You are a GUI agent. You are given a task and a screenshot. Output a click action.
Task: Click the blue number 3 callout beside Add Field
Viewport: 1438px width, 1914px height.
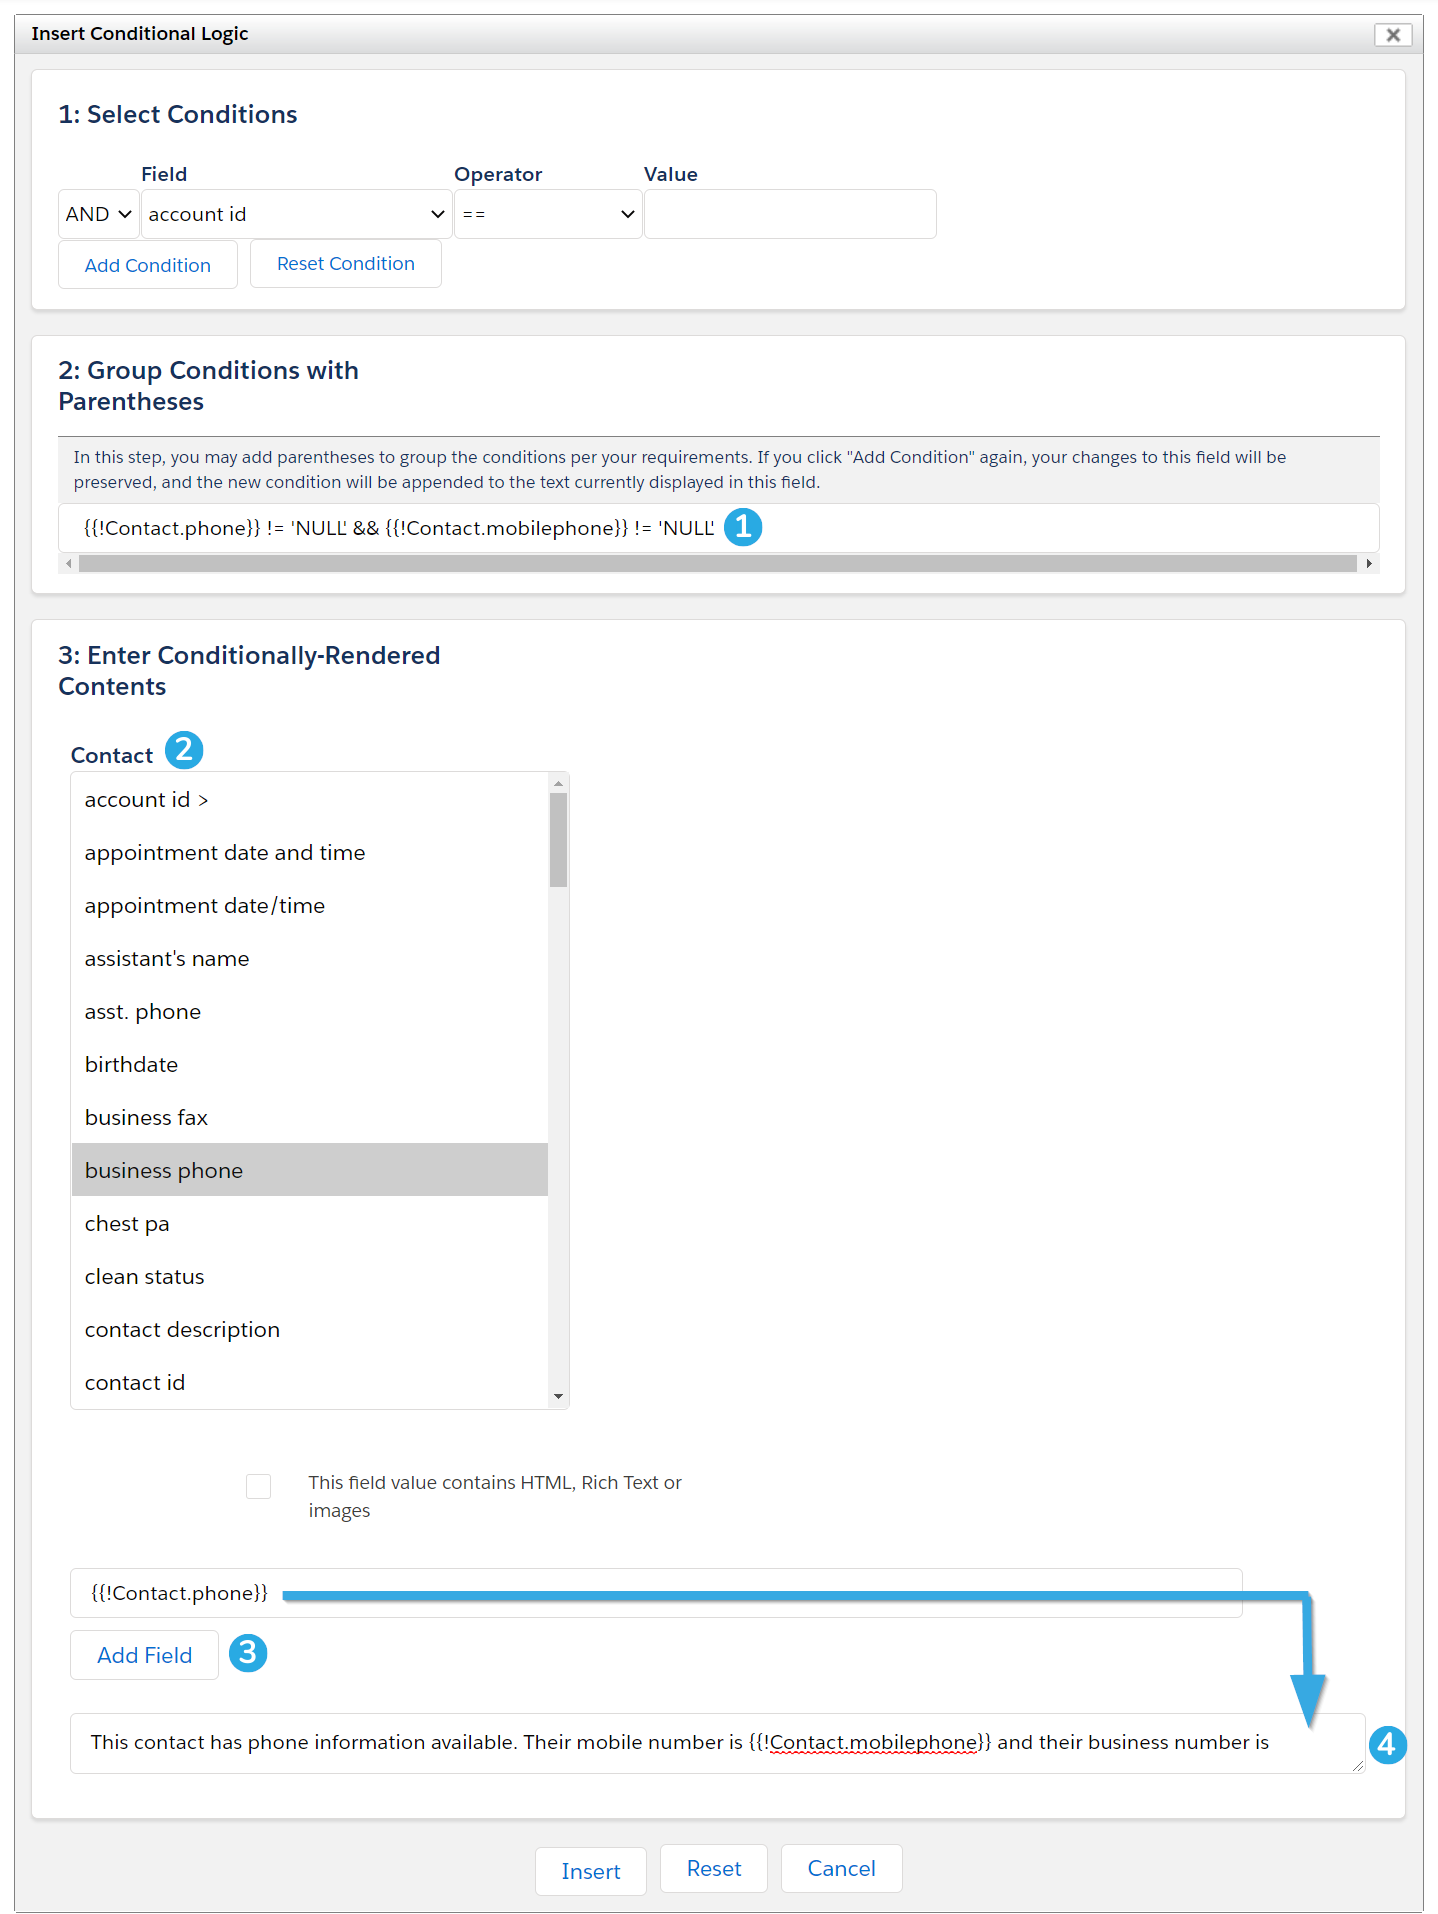(x=248, y=1653)
